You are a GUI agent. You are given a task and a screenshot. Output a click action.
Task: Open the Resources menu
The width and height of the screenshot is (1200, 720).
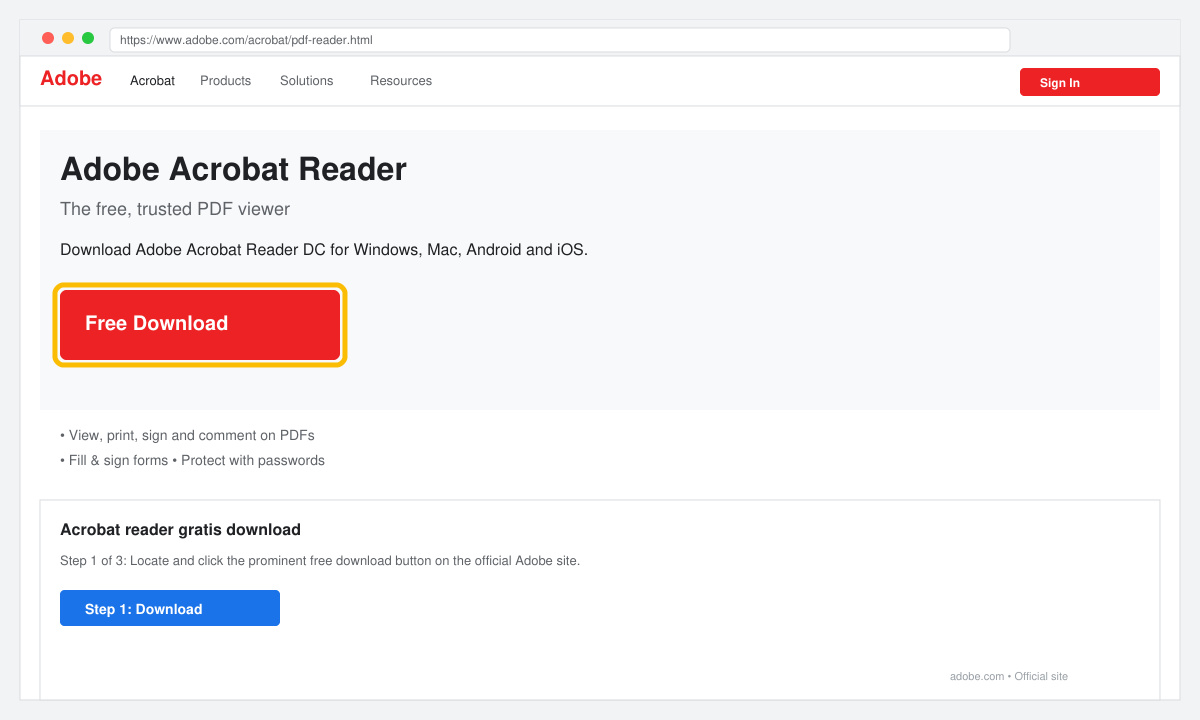click(401, 81)
